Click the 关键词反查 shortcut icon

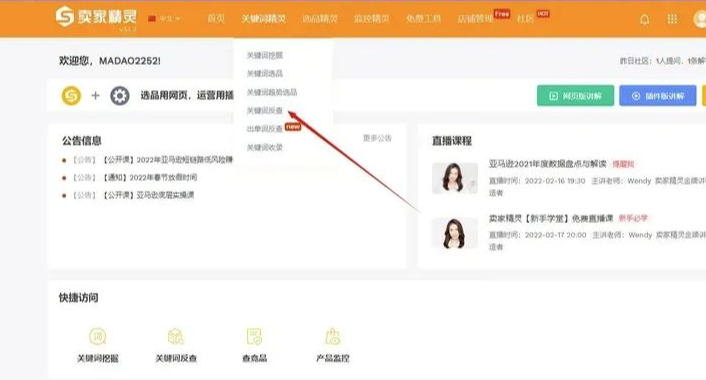pyautogui.click(x=176, y=336)
